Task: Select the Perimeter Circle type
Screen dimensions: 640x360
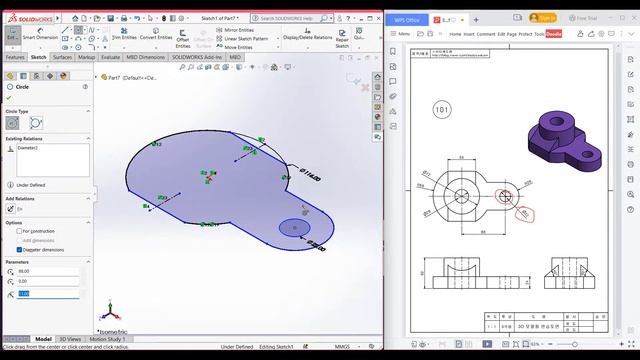Action: (36, 123)
